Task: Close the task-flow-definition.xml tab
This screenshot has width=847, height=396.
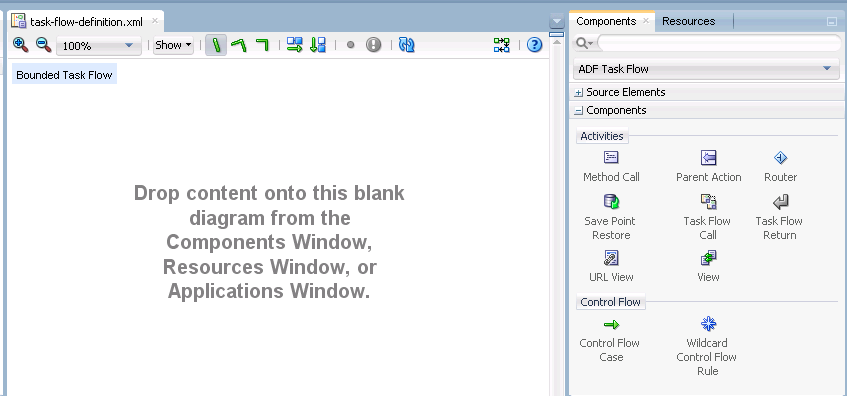Action: tap(154, 21)
